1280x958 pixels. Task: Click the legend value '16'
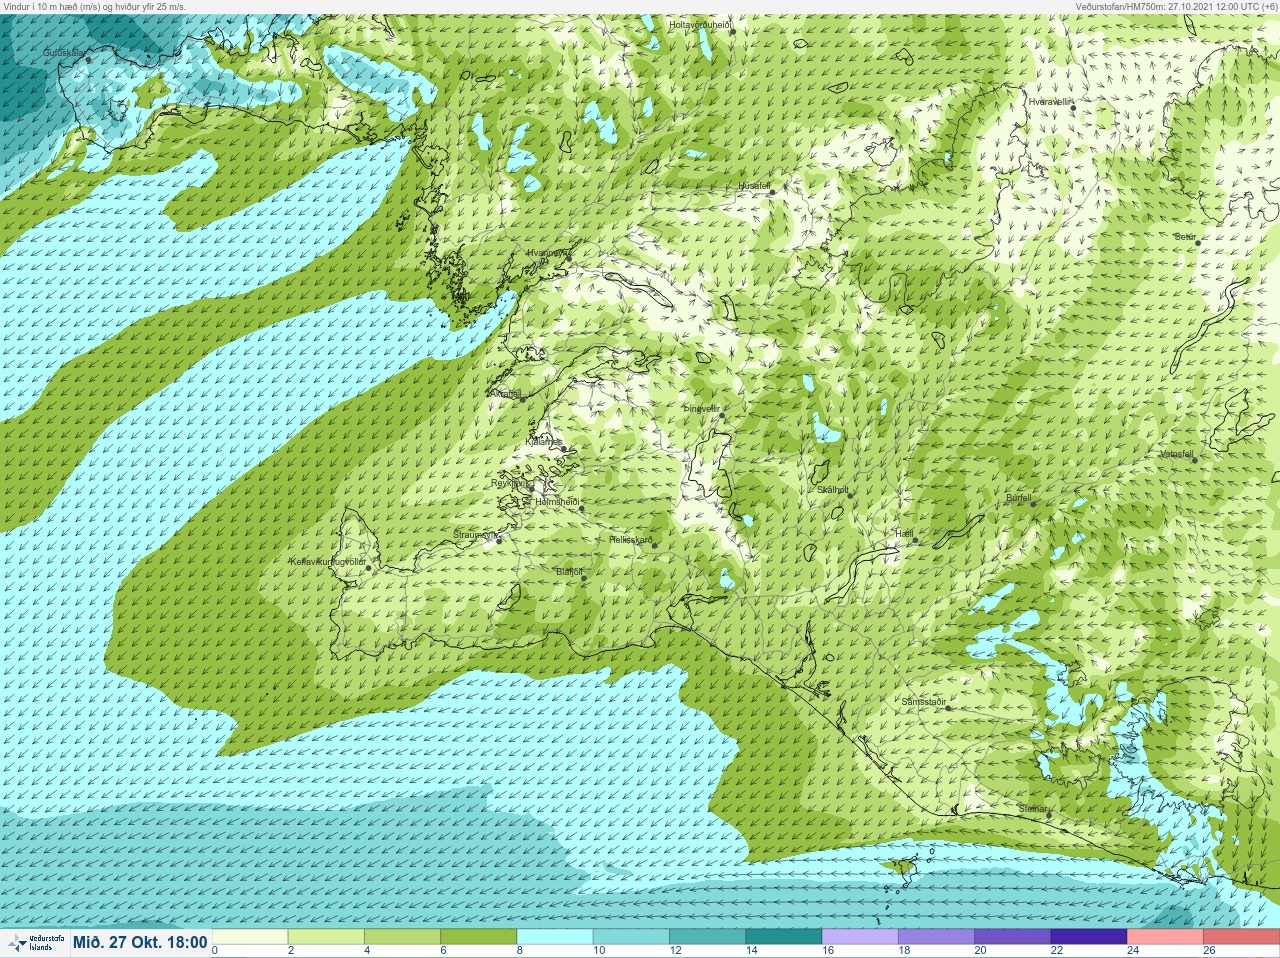(828, 950)
